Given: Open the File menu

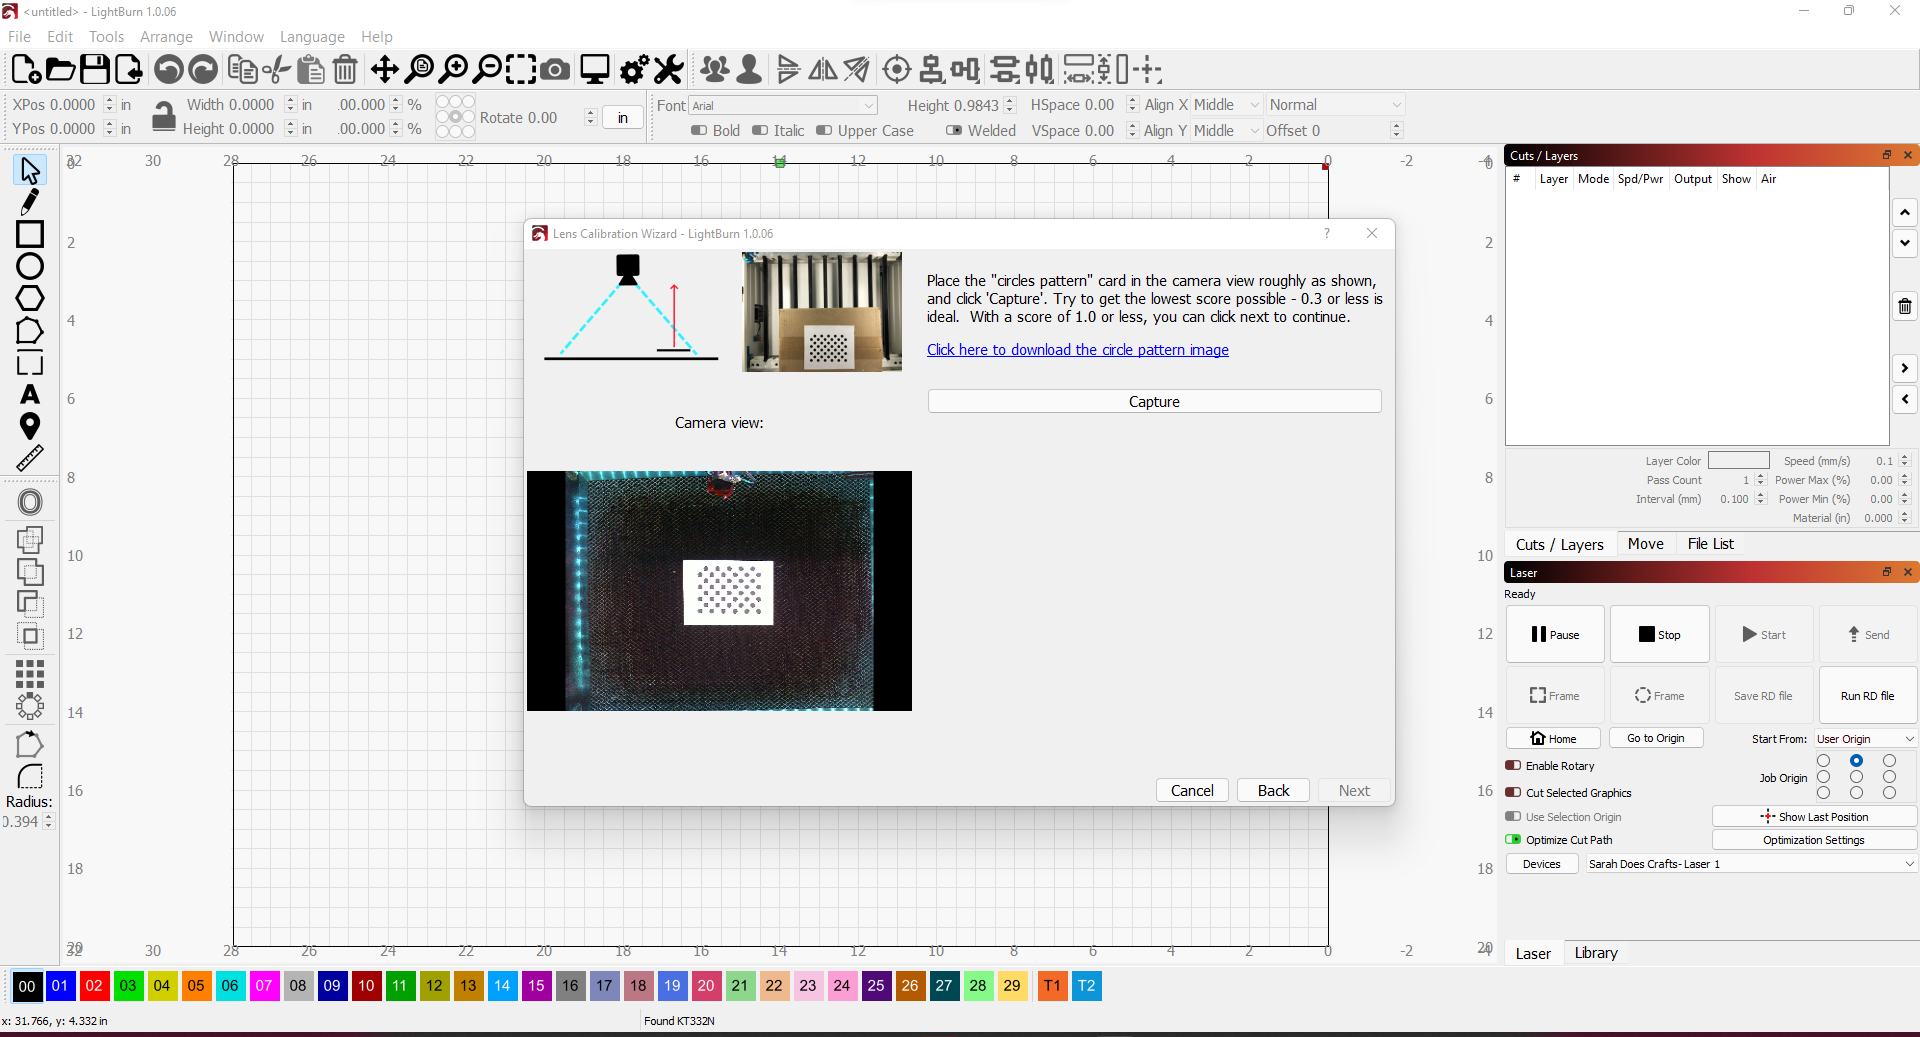Looking at the screenshot, I should [19, 37].
